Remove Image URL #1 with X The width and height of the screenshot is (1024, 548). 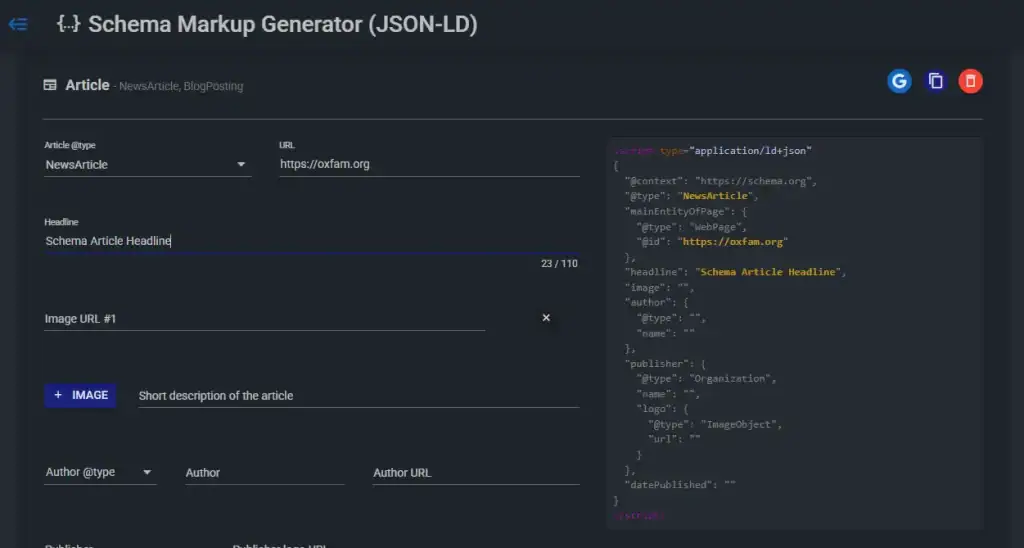546,317
